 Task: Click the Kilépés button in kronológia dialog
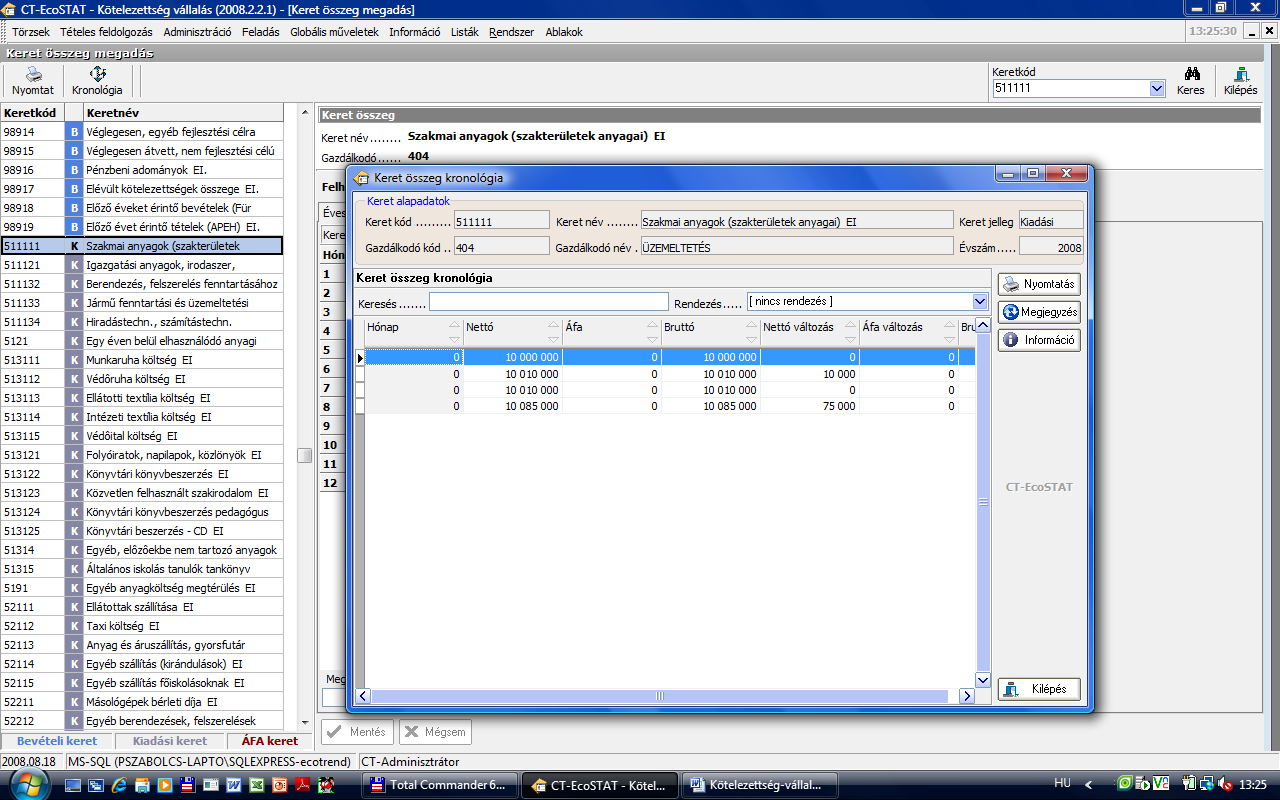pyautogui.click(x=1039, y=689)
